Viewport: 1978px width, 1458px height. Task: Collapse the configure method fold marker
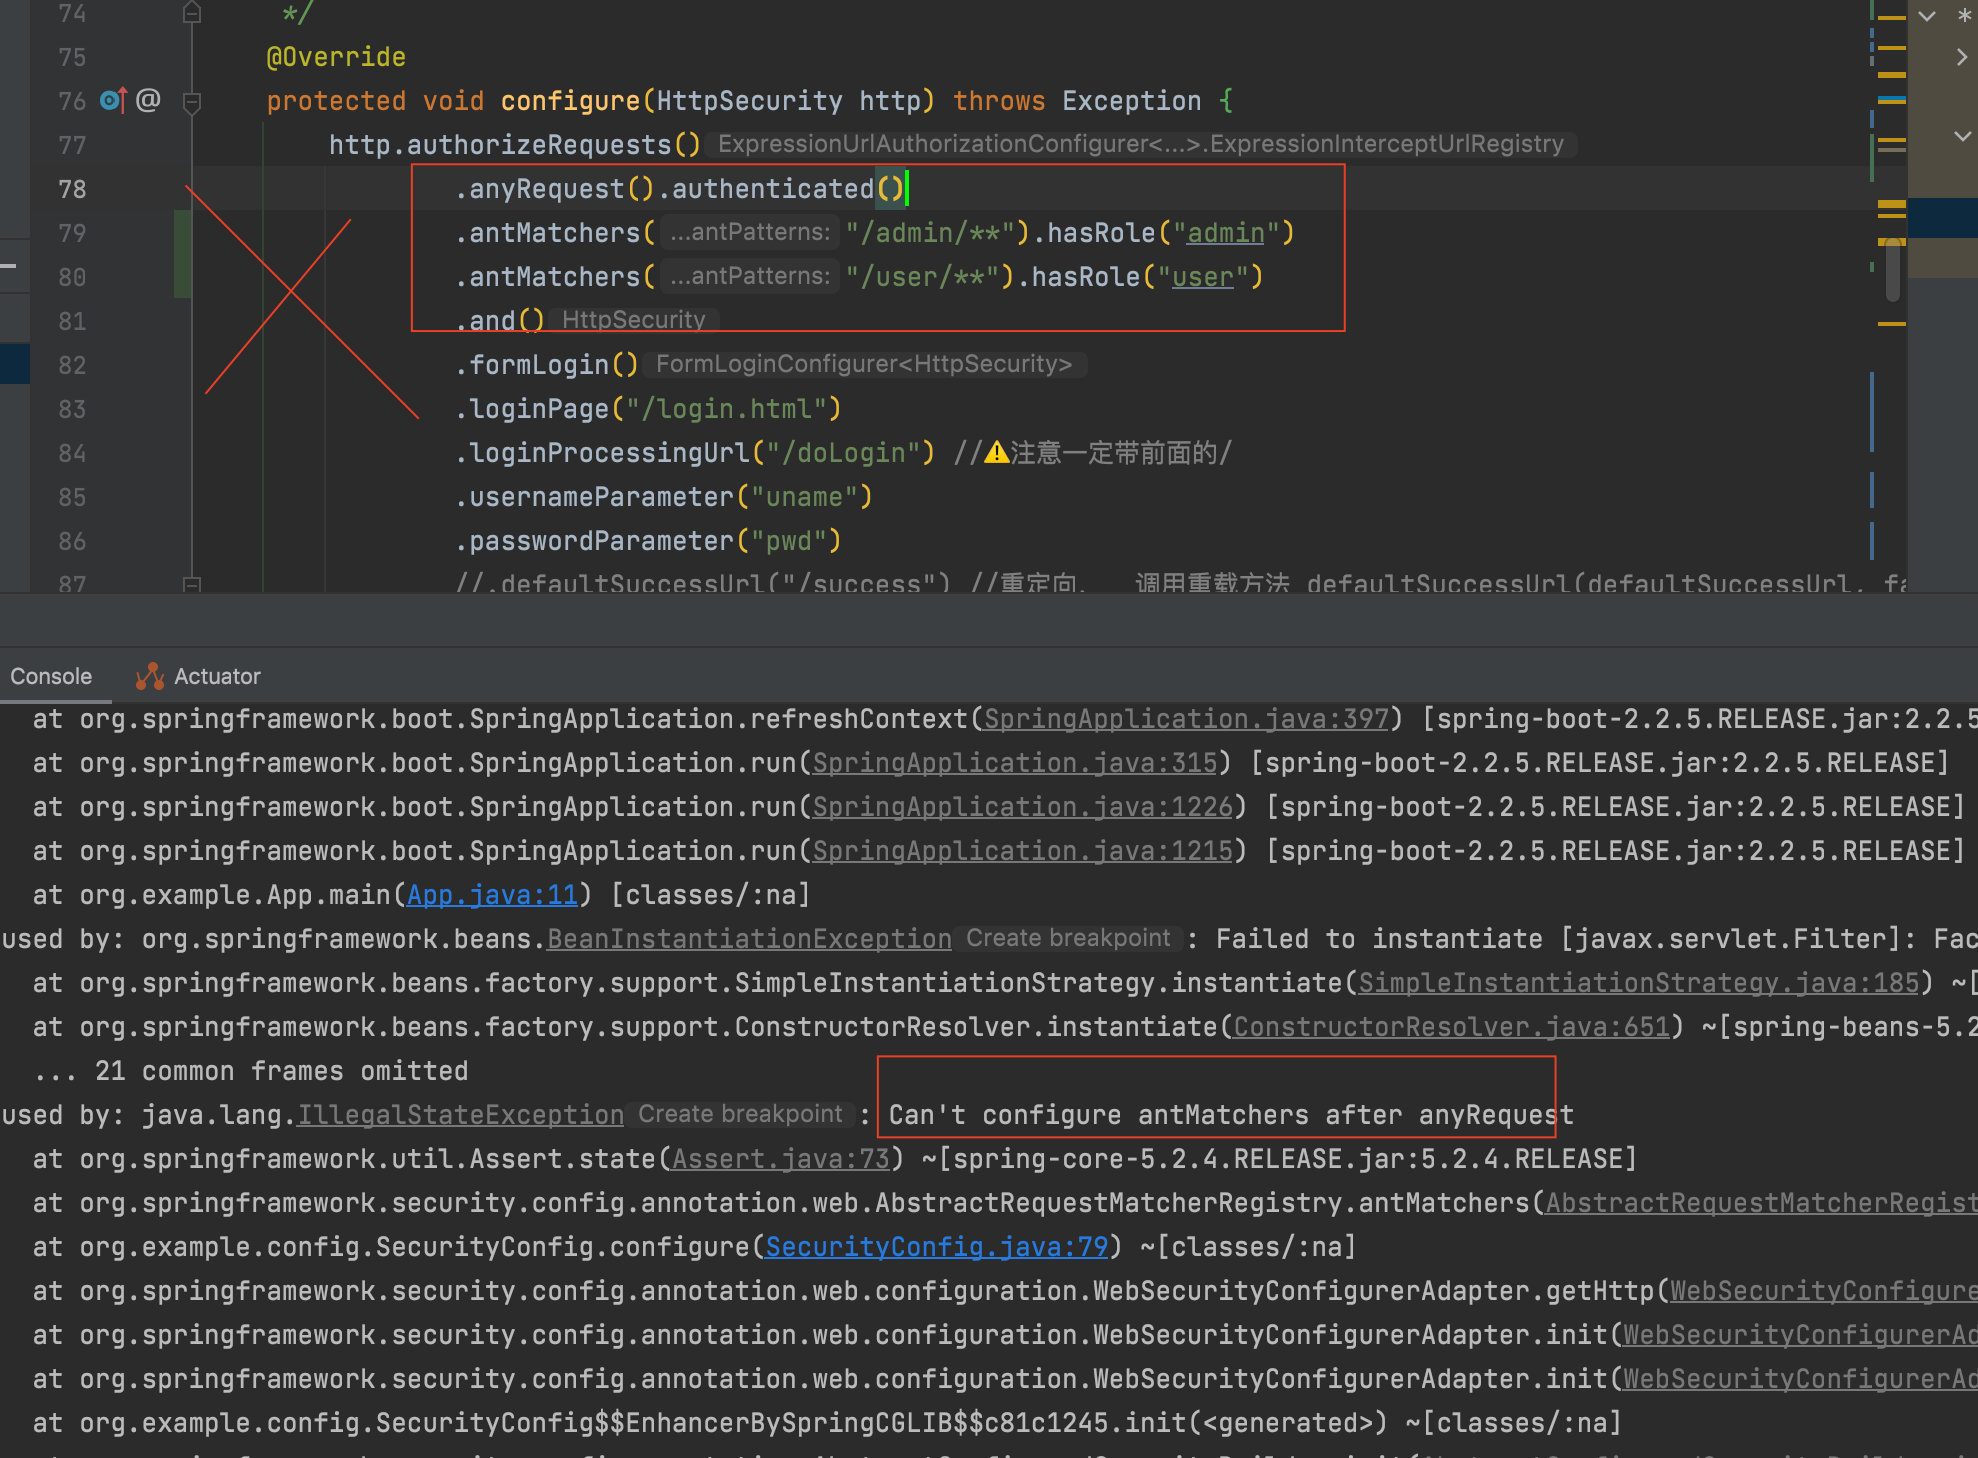click(193, 101)
